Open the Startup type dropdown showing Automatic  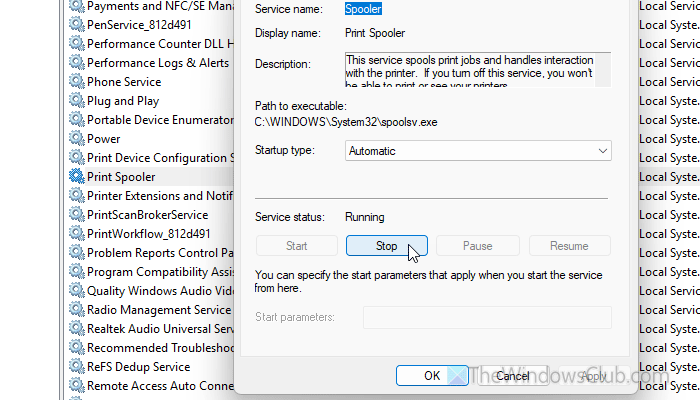coord(478,151)
